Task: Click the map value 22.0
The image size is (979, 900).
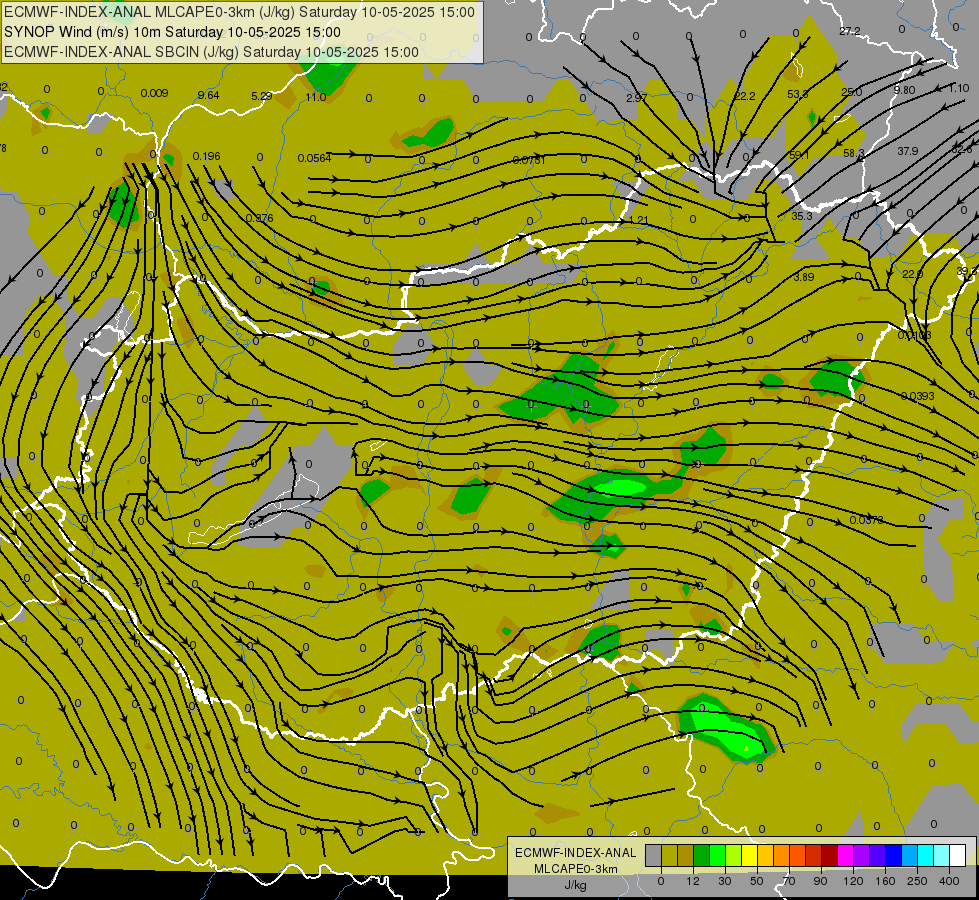Action: (912, 274)
